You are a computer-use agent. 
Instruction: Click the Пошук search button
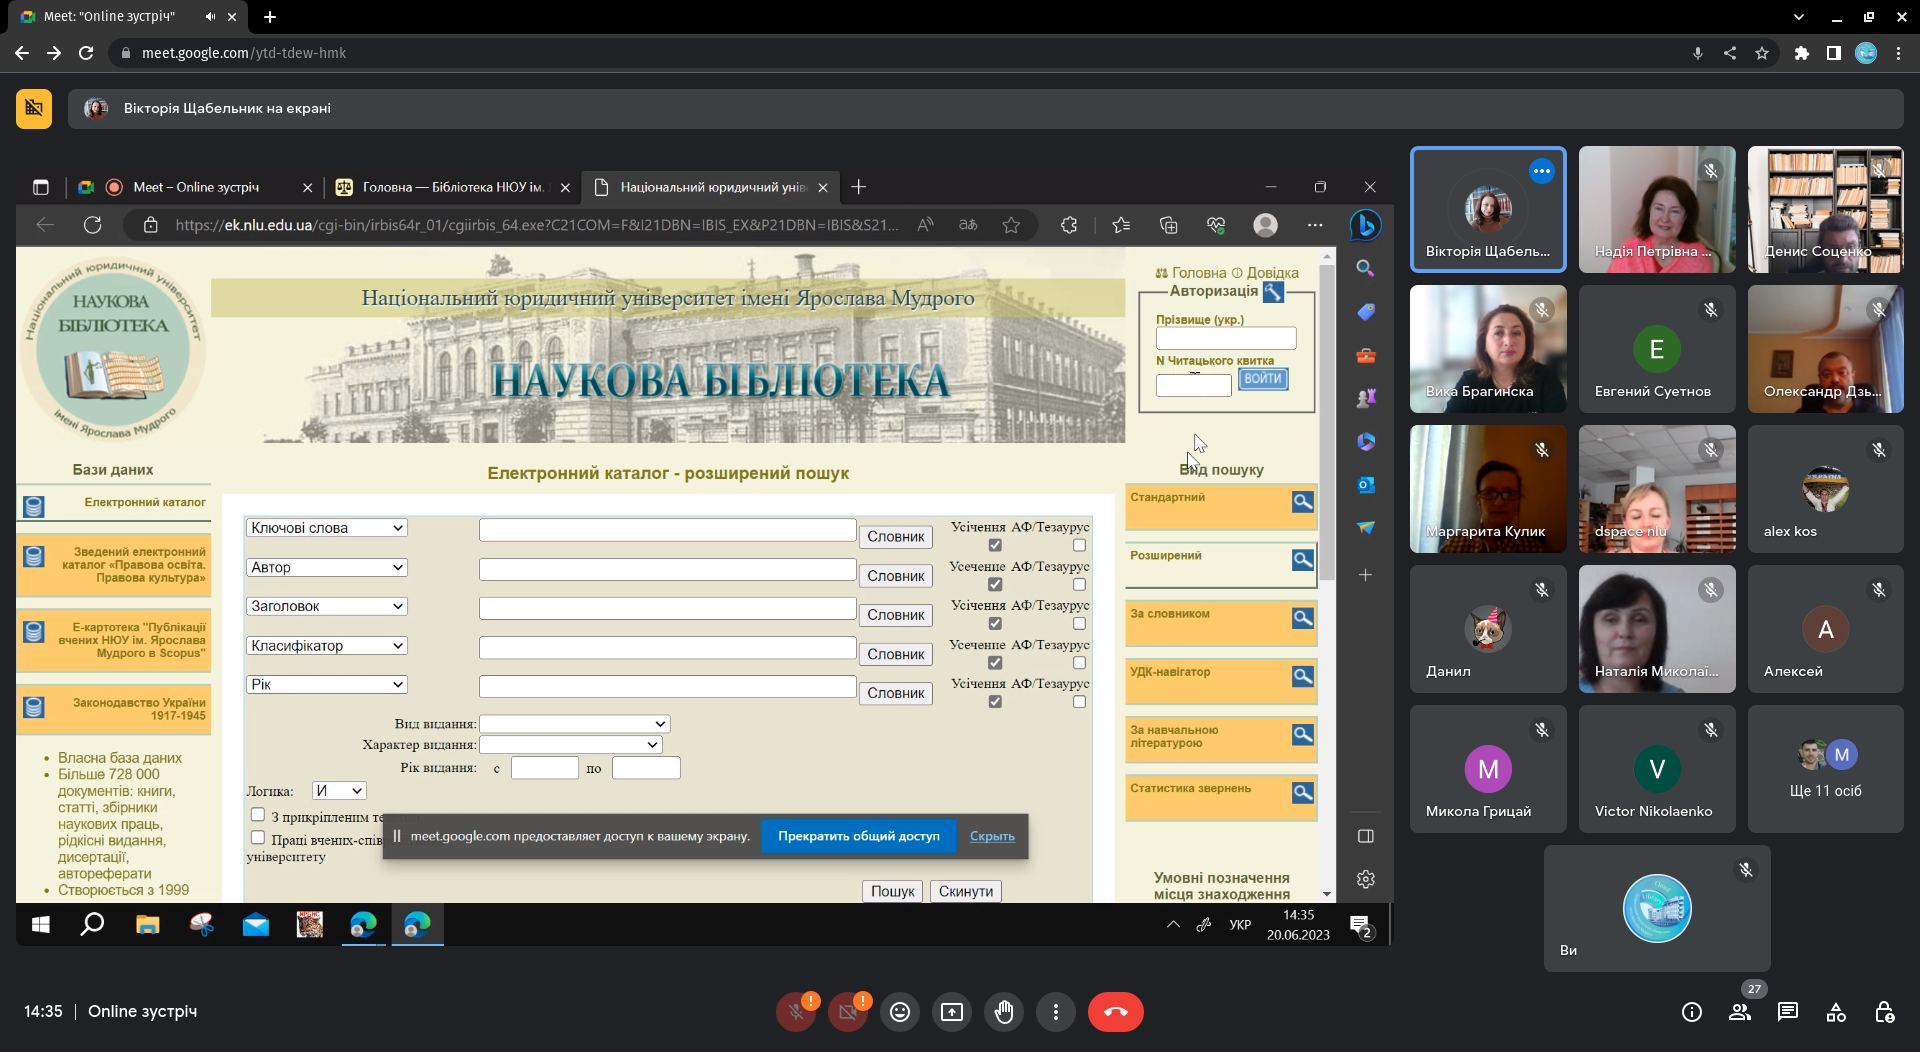click(892, 891)
